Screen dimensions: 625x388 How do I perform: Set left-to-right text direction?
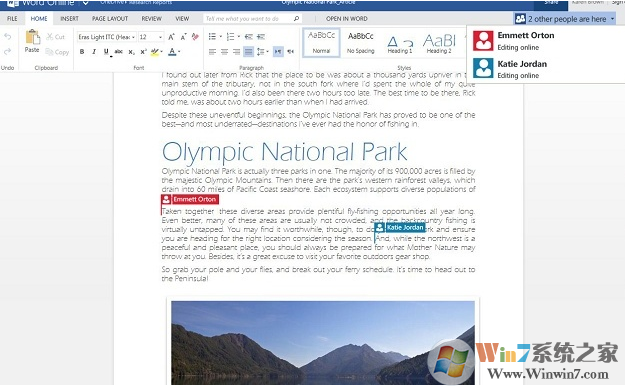(x=278, y=52)
